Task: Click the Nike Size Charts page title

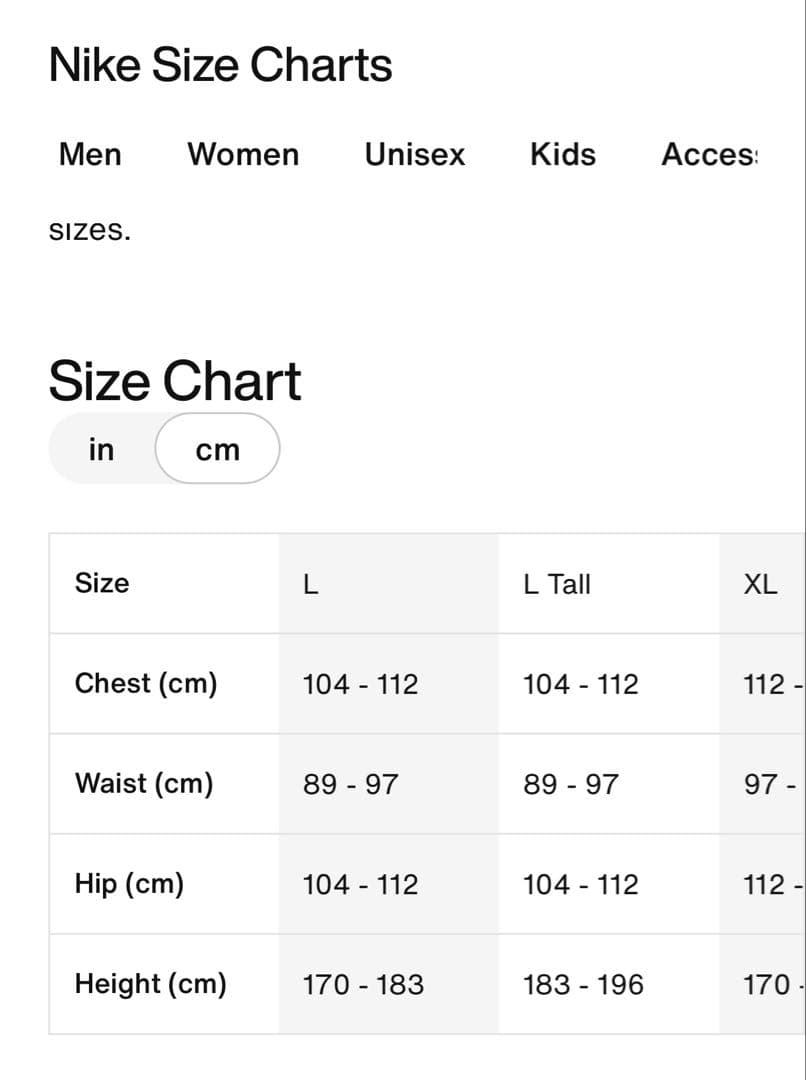Action: (220, 66)
